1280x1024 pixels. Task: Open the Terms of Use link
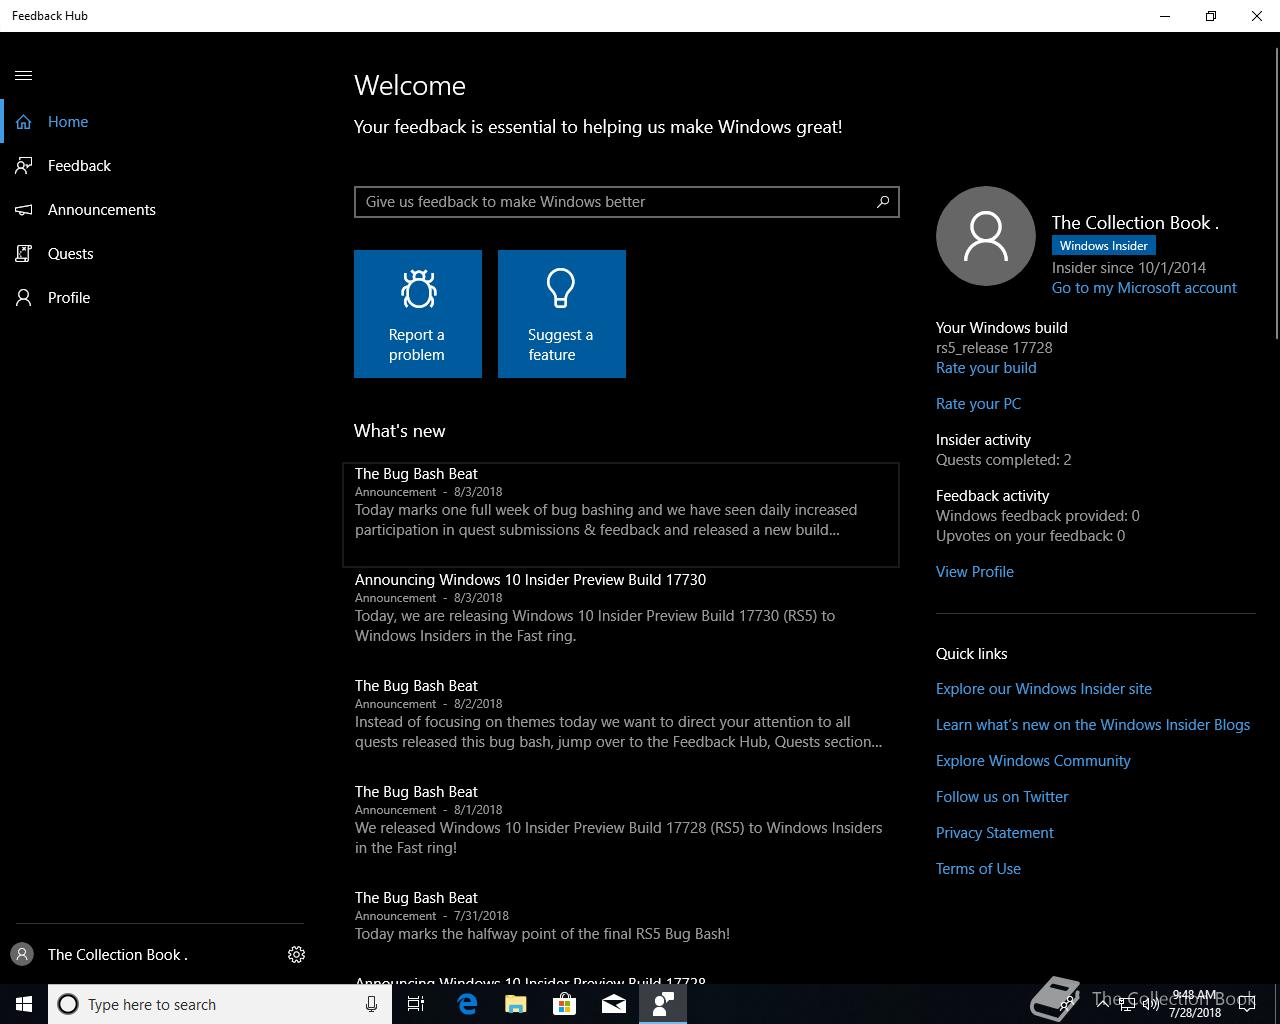[978, 869]
